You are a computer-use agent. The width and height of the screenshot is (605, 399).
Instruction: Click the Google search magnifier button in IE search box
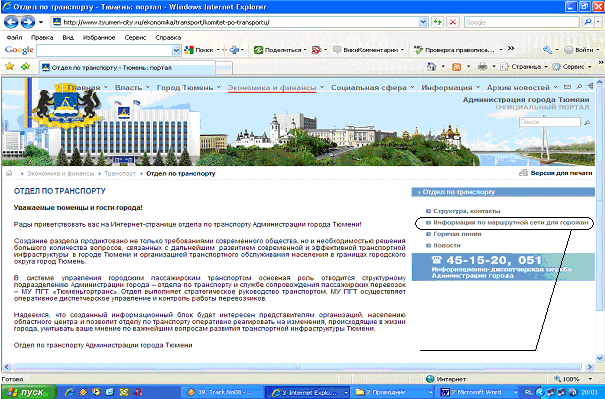588,22
